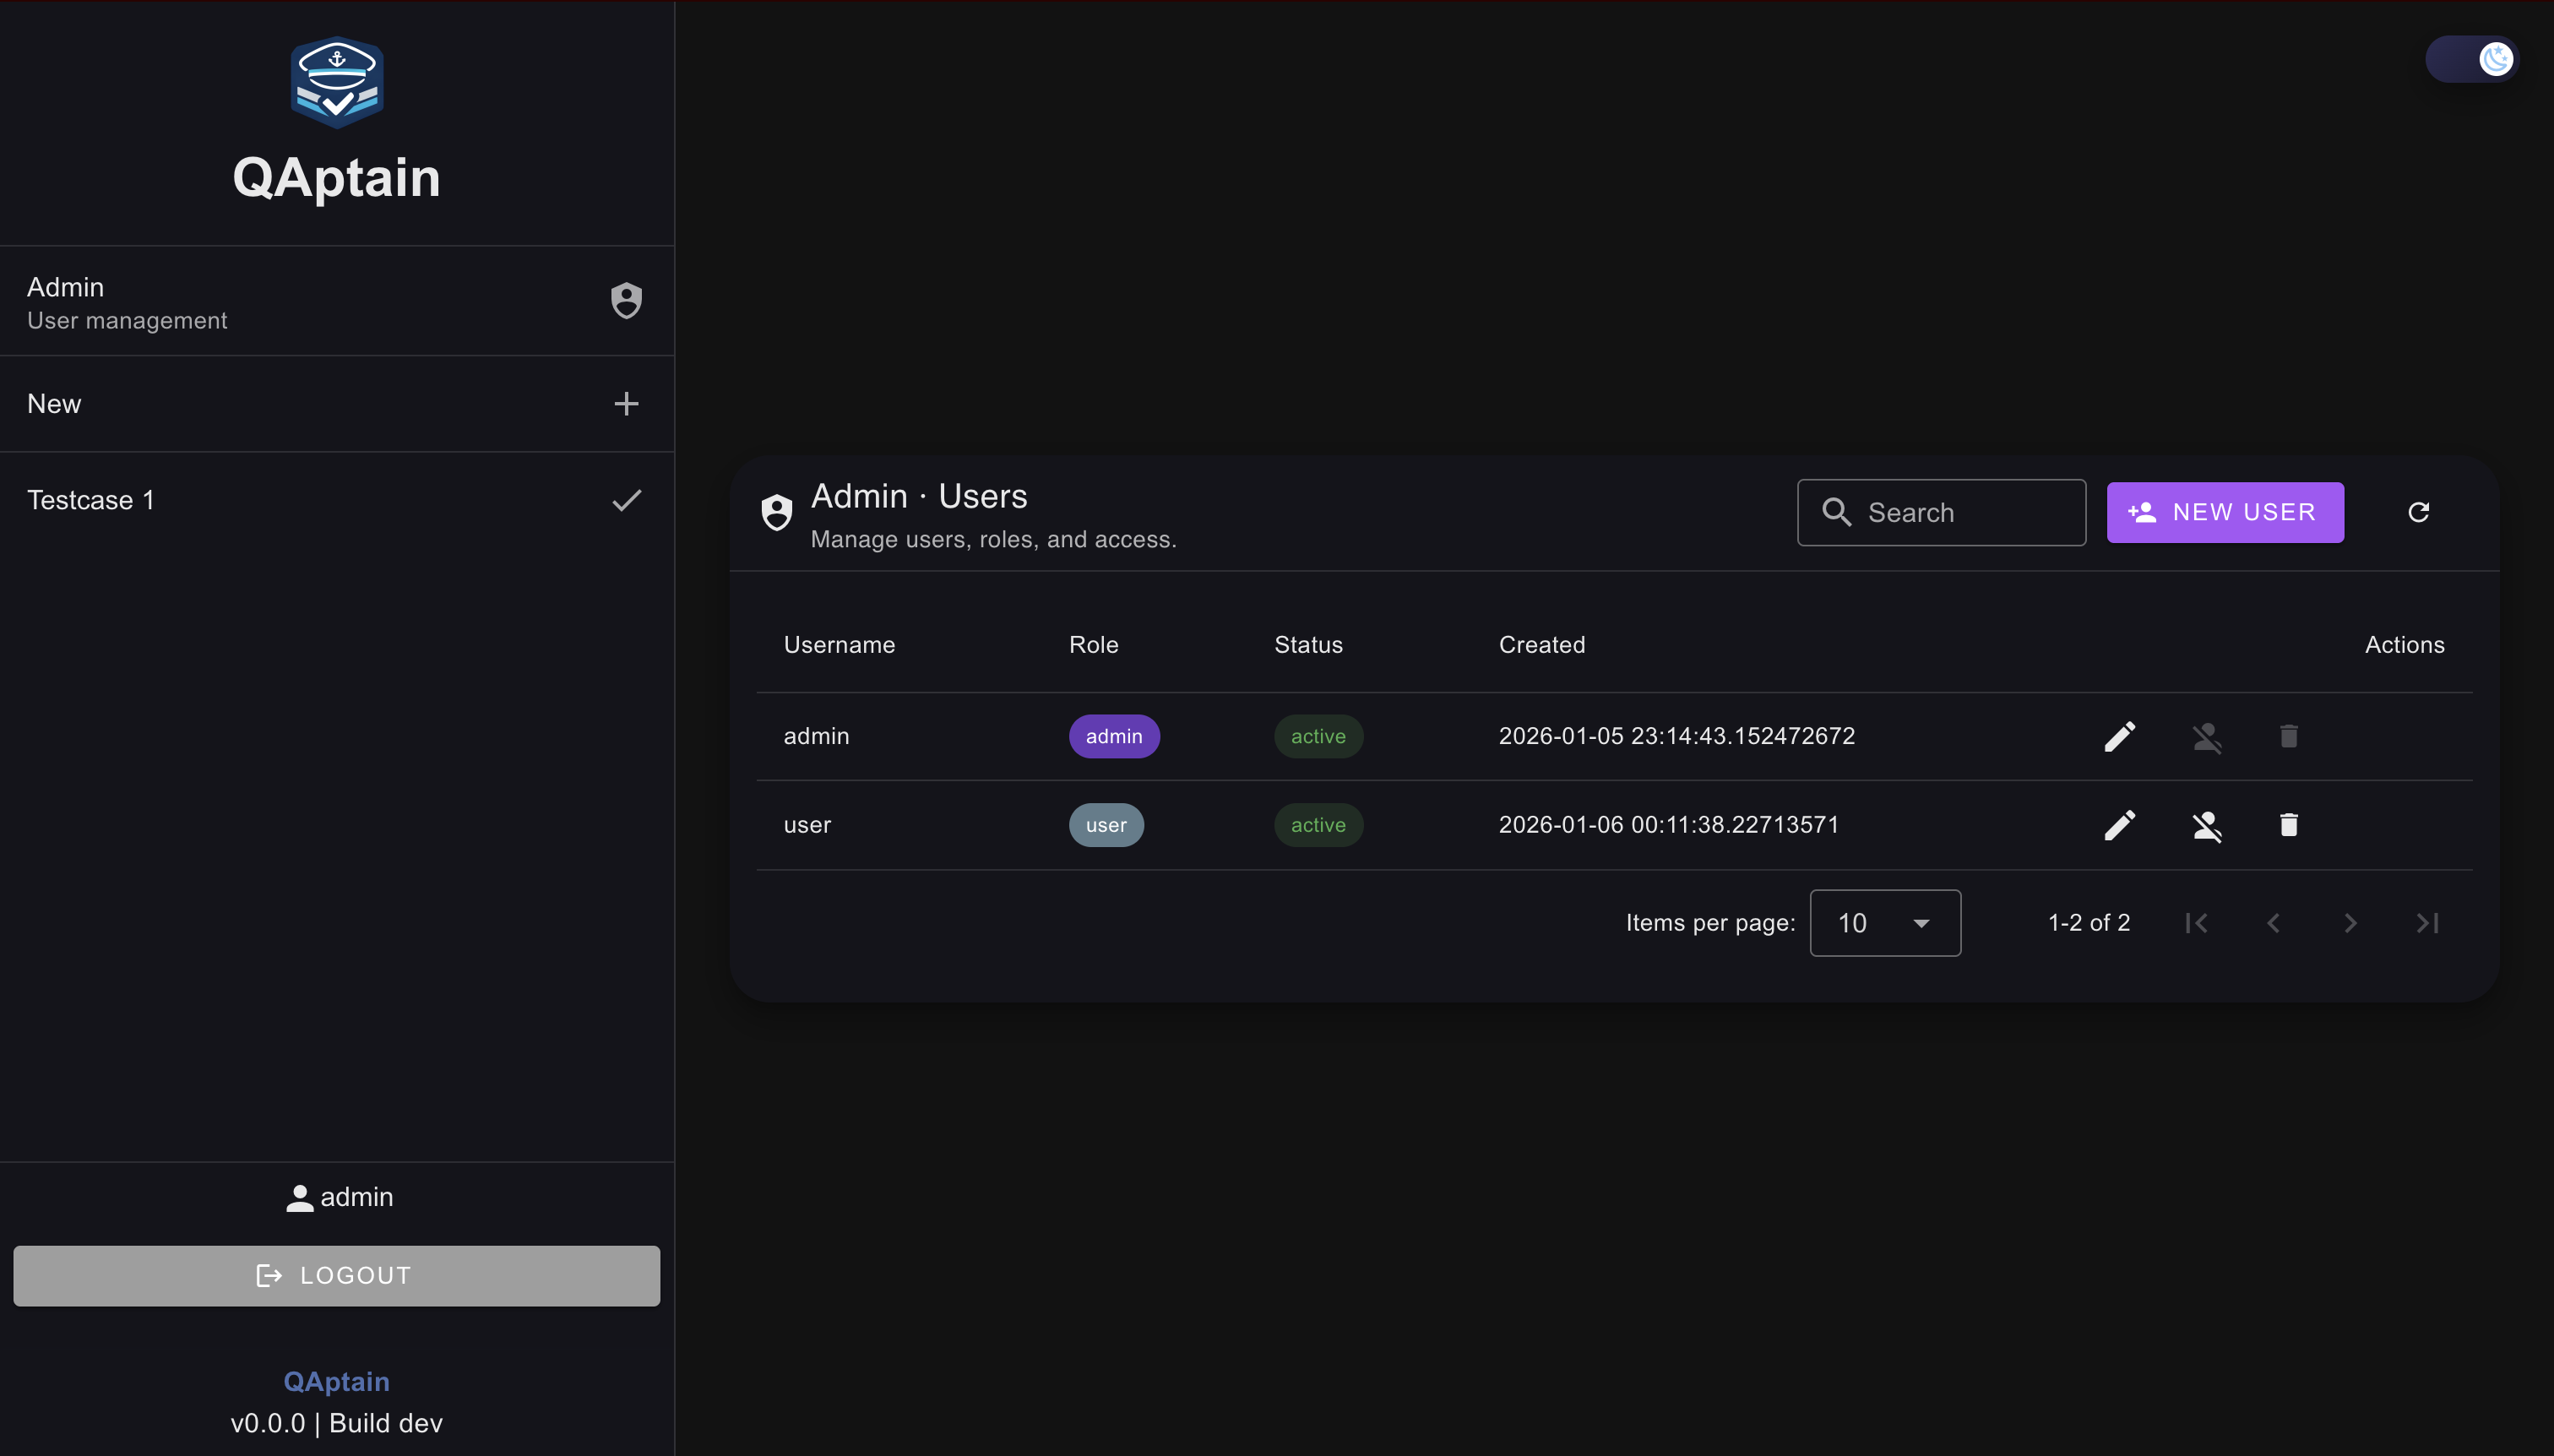This screenshot has width=2554, height=1456.
Task: Edit the admin user with the pencil icon
Action: click(x=2120, y=737)
